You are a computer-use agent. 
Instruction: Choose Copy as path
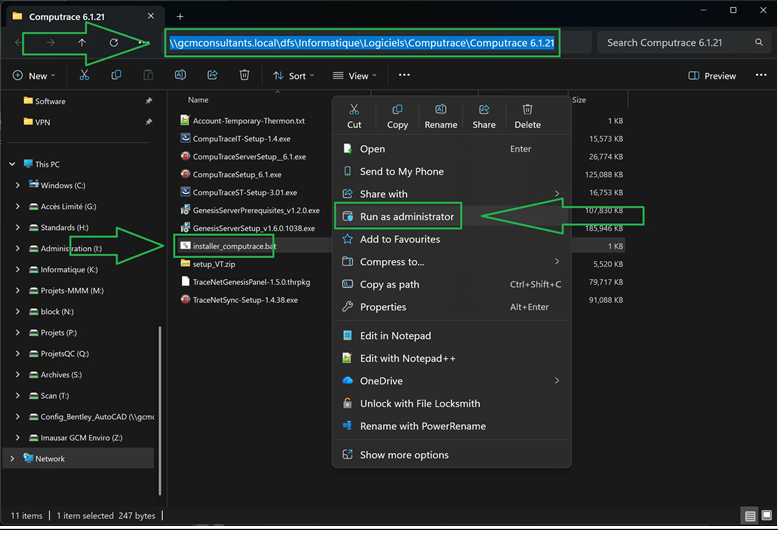pyautogui.click(x=451, y=284)
